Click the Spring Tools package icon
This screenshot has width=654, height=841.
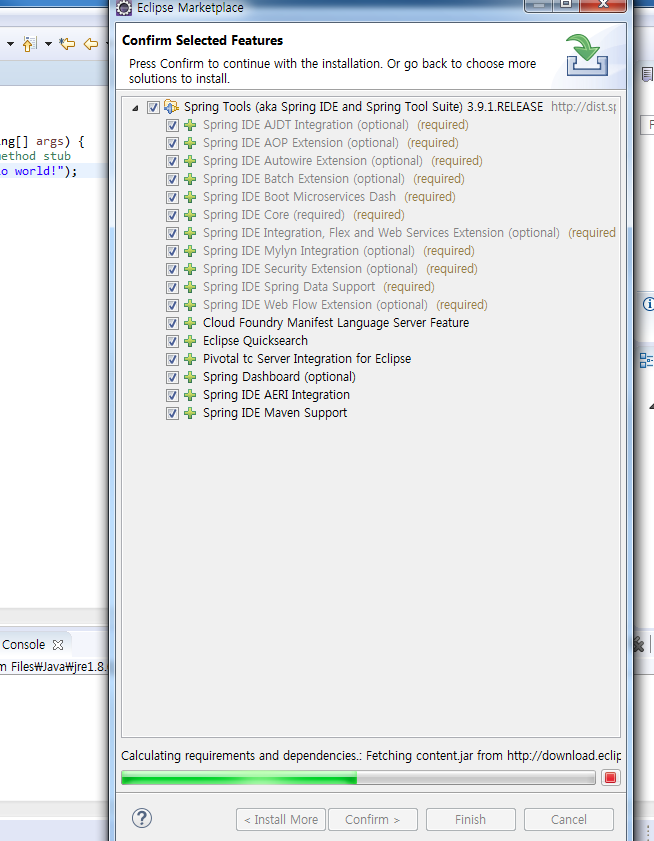pyautogui.click(x=171, y=107)
